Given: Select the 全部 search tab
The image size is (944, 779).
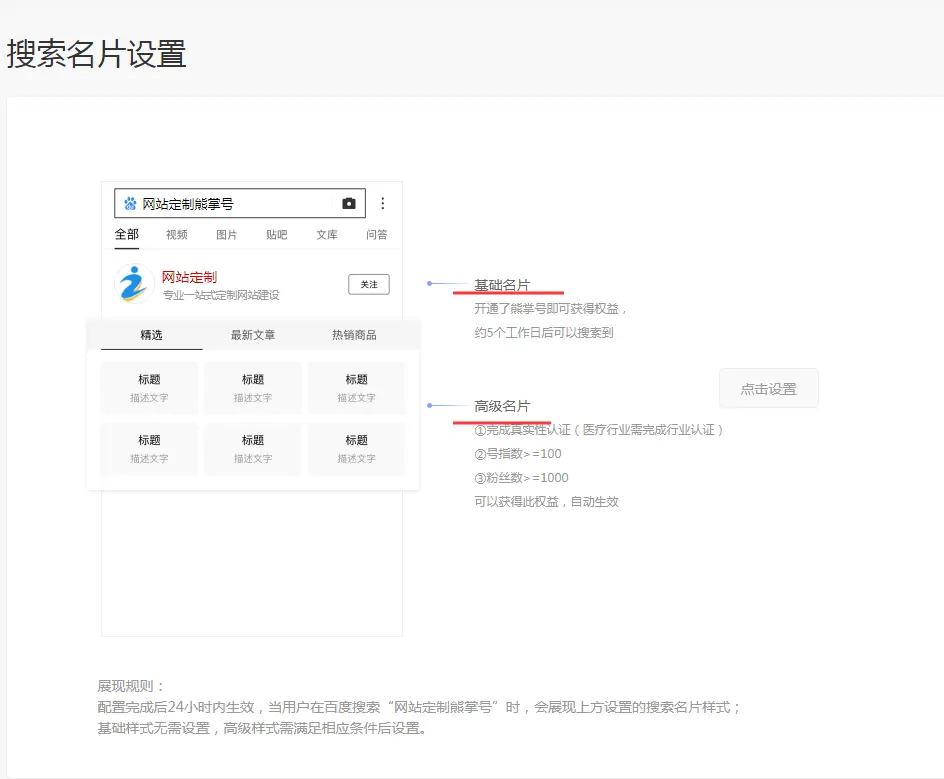Looking at the screenshot, I should click(127, 235).
